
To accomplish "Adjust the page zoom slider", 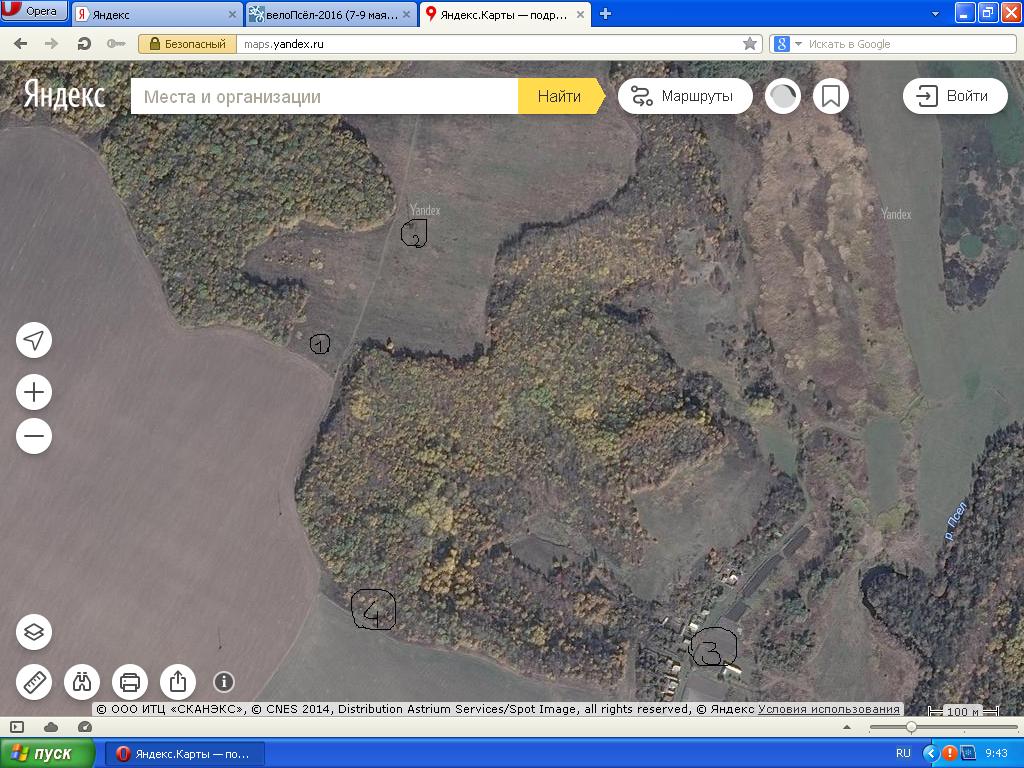I will pyautogui.click(x=910, y=727).
